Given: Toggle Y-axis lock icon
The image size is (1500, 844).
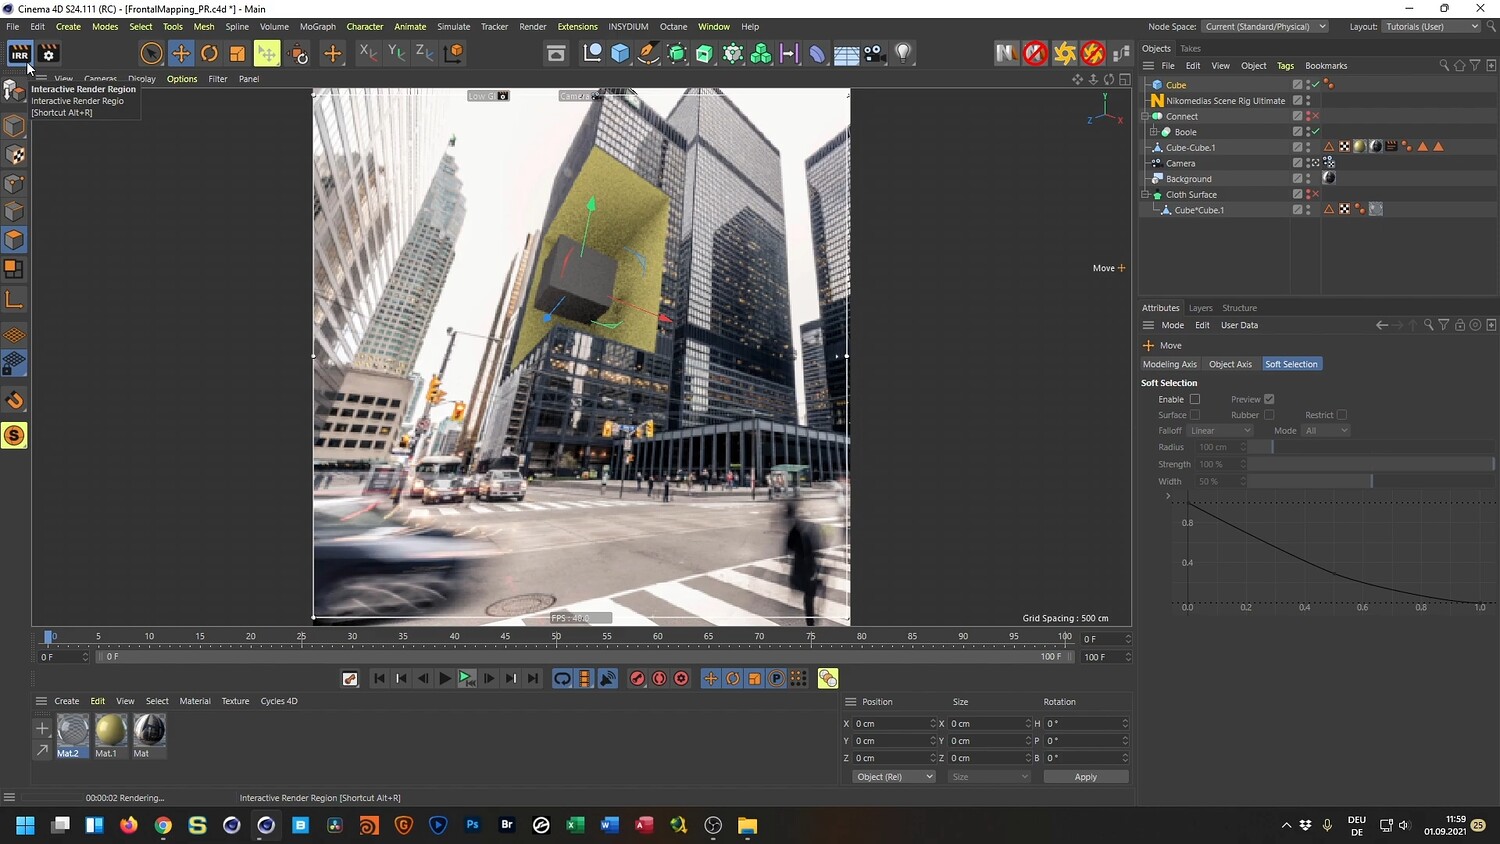Looking at the screenshot, I should [396, 53].
